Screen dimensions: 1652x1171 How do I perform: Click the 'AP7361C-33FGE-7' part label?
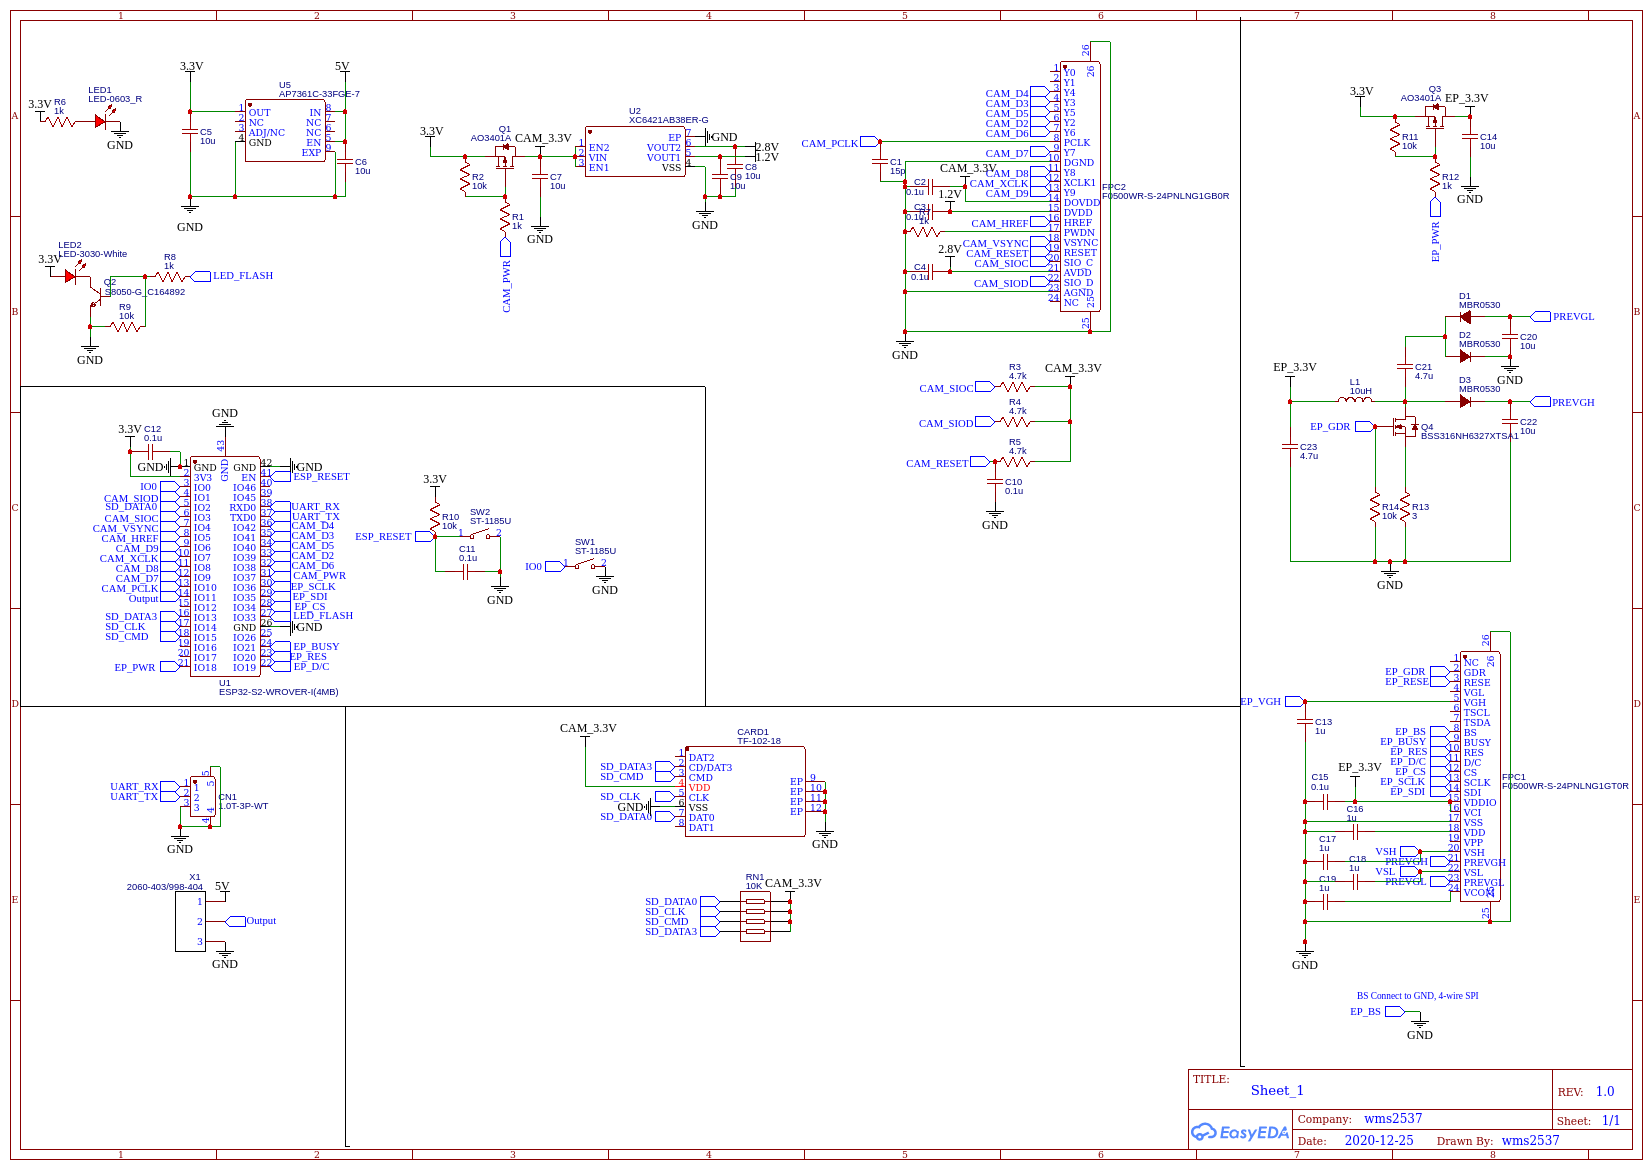[319, 94]
